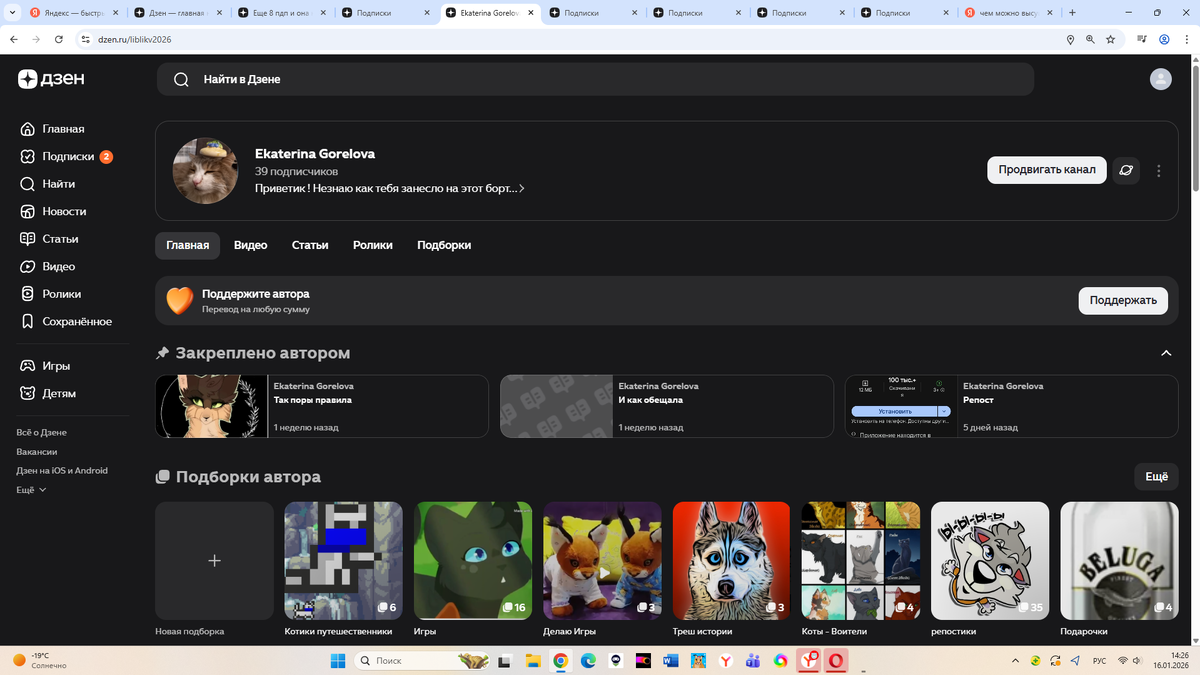Click the zoom magnifier icon in the address bar
Viewport: 1200px width, 675px height.
point(1090,39)
